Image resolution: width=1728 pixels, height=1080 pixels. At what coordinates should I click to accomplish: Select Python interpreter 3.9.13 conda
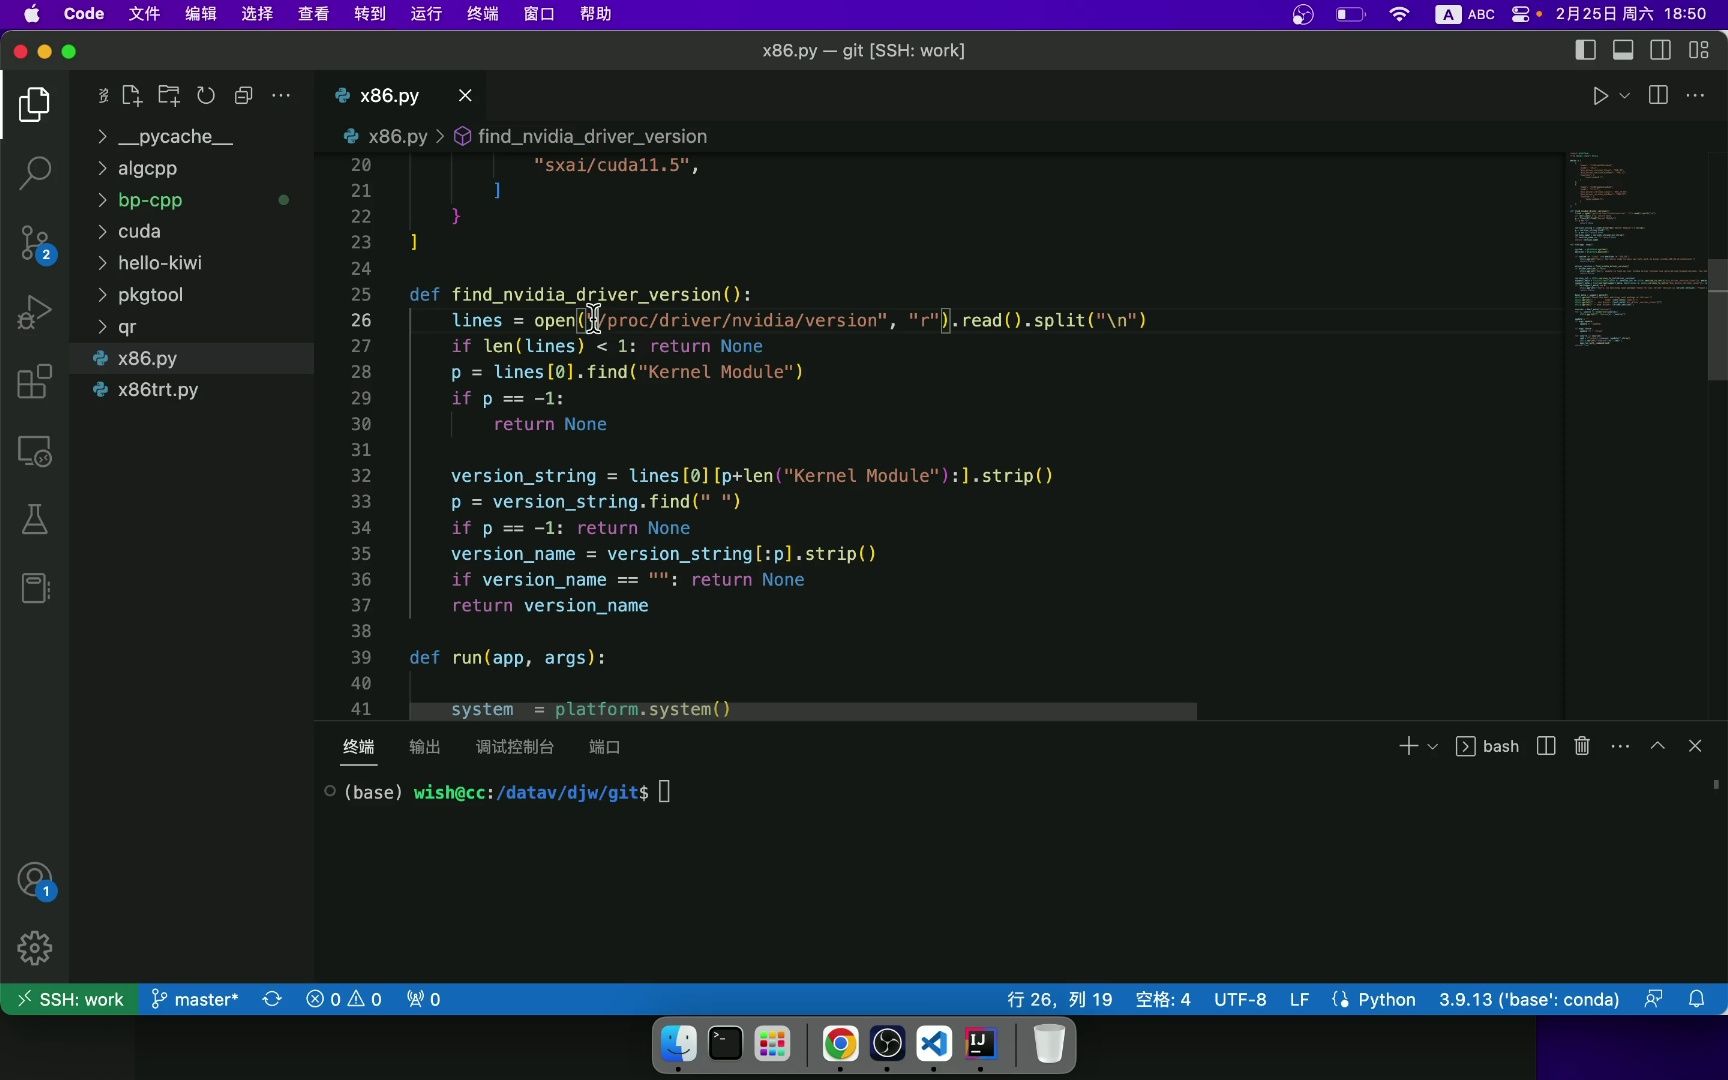[x=1529, y=999]
